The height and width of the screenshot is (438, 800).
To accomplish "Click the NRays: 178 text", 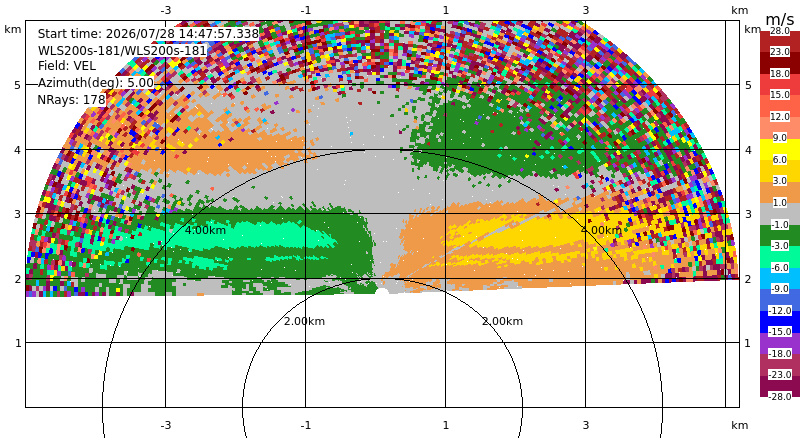I will click(71, 100).
